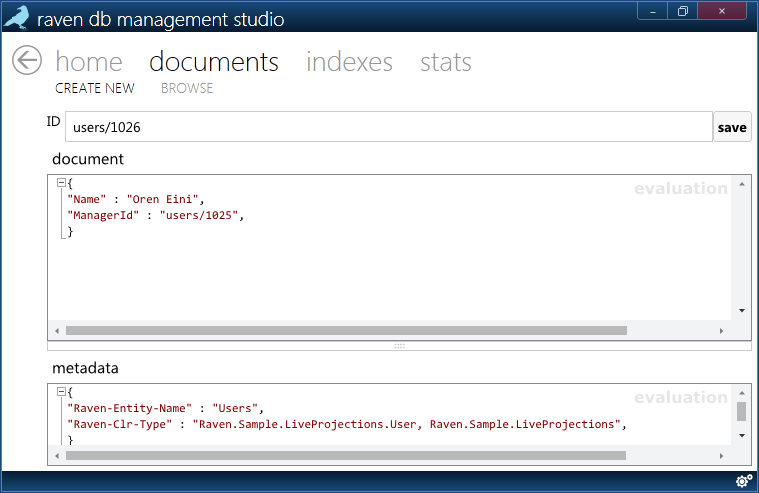
Task: Minimize the management studio window
Action: tap(653, 11)
